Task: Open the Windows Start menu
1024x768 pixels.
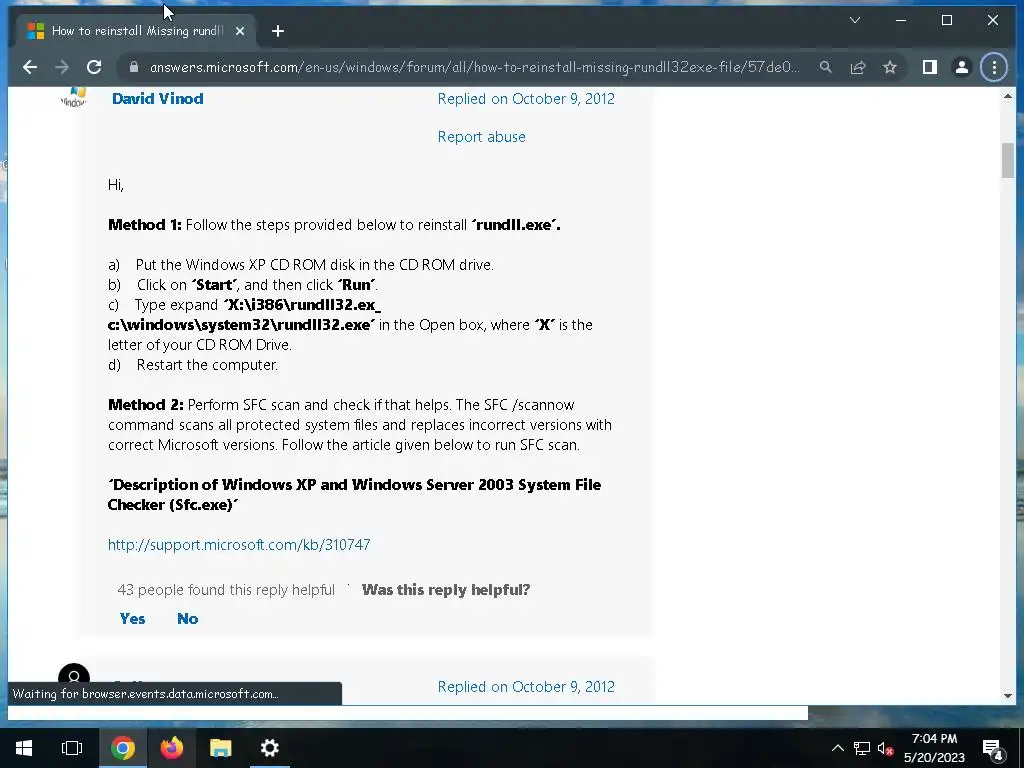Action: [x=24, y=748]
